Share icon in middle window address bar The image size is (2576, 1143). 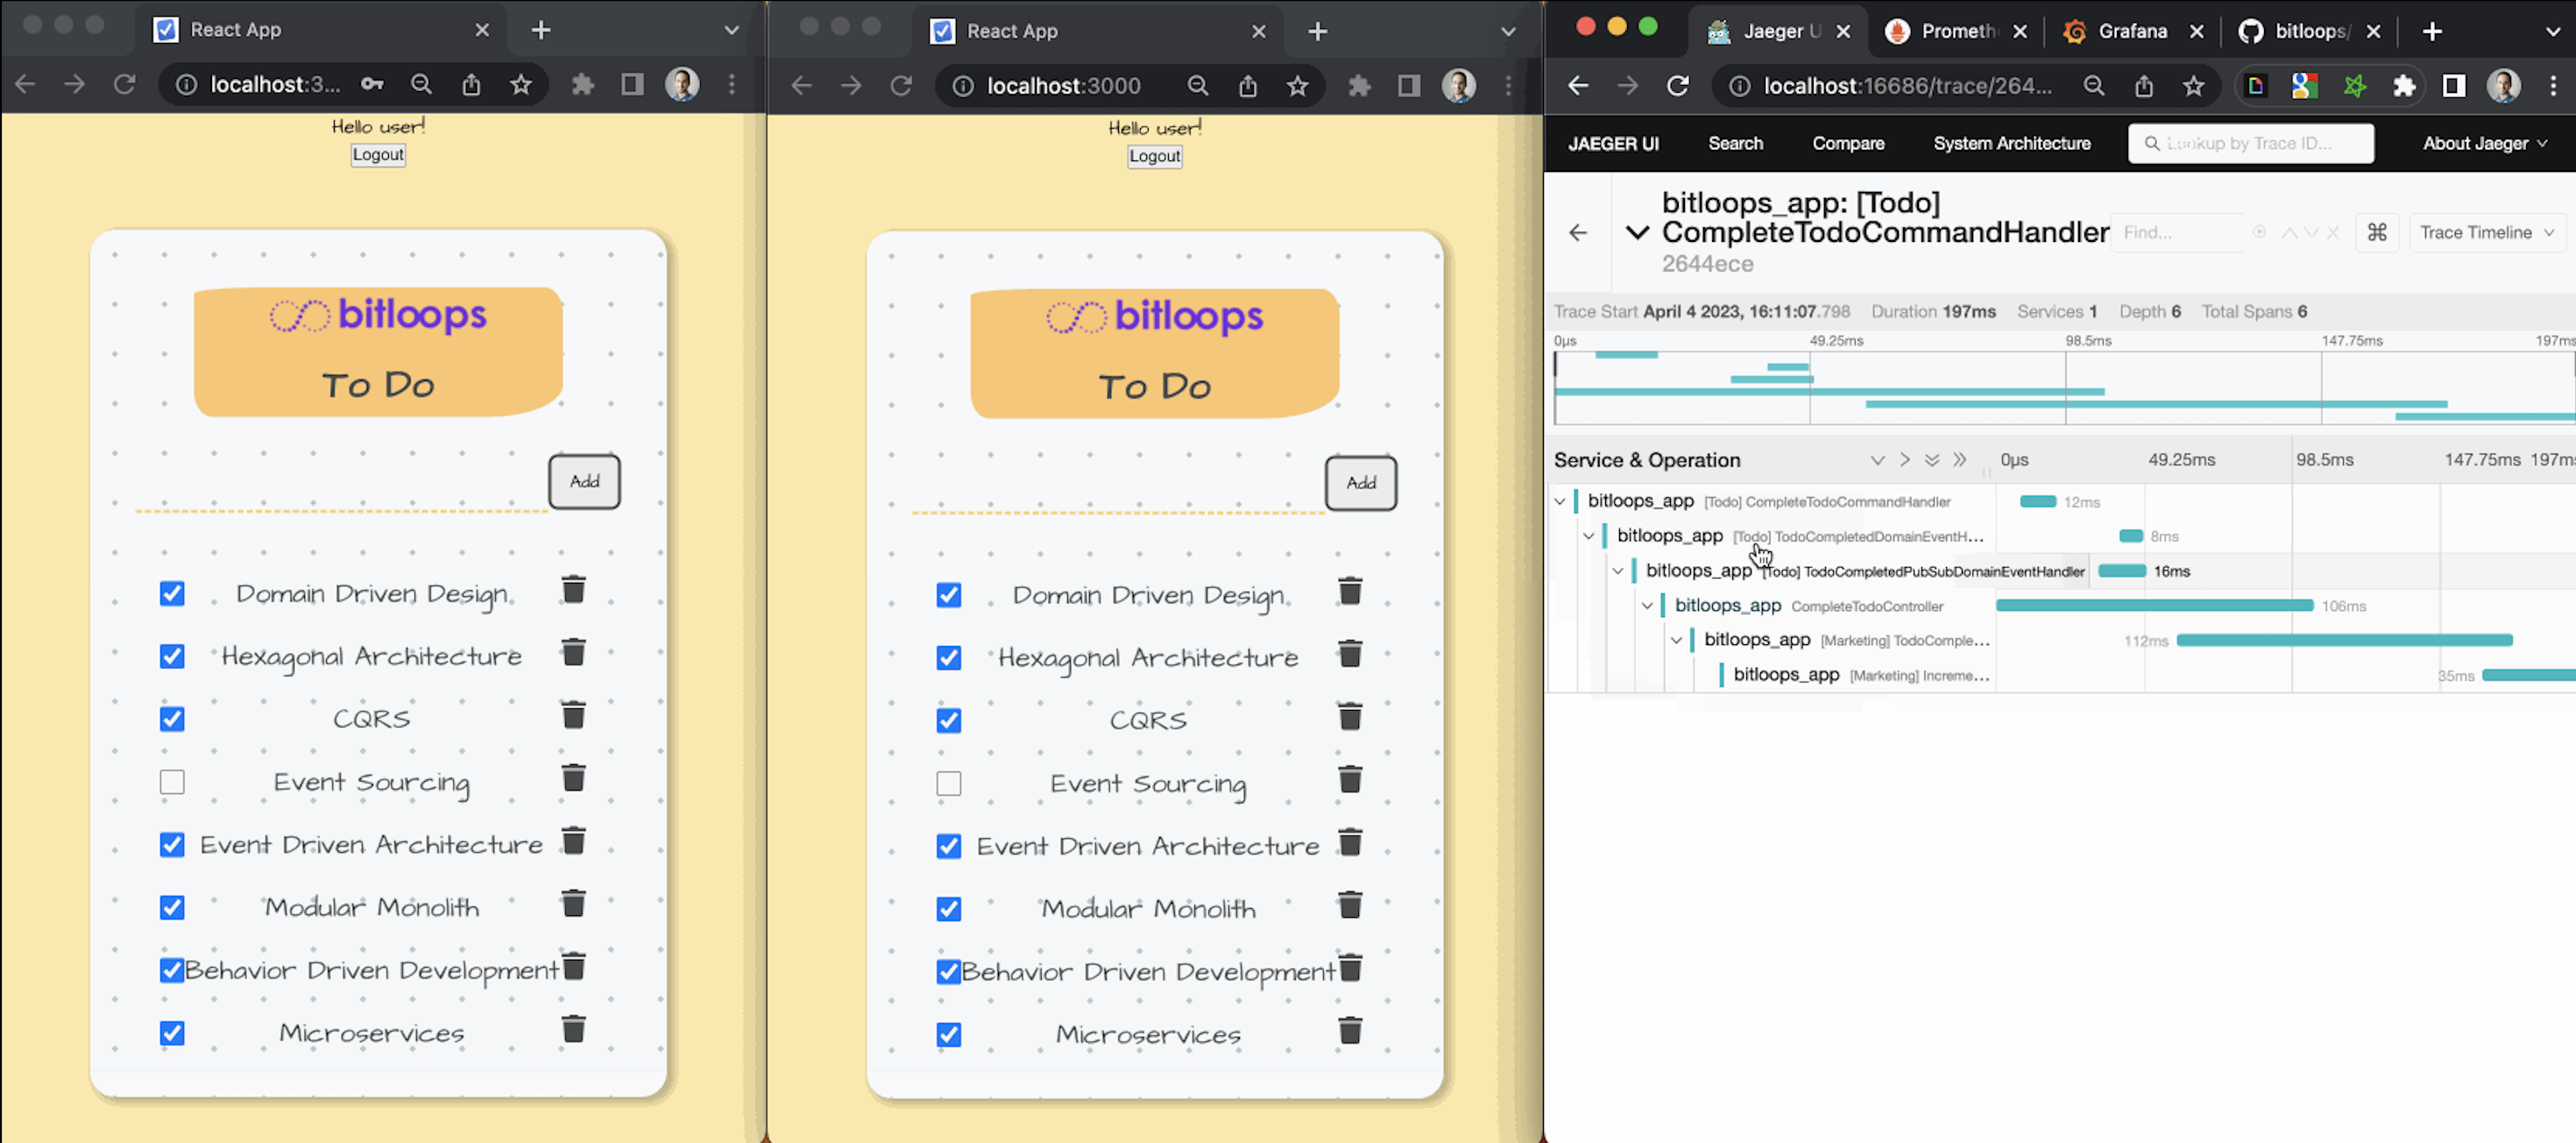1248,86
